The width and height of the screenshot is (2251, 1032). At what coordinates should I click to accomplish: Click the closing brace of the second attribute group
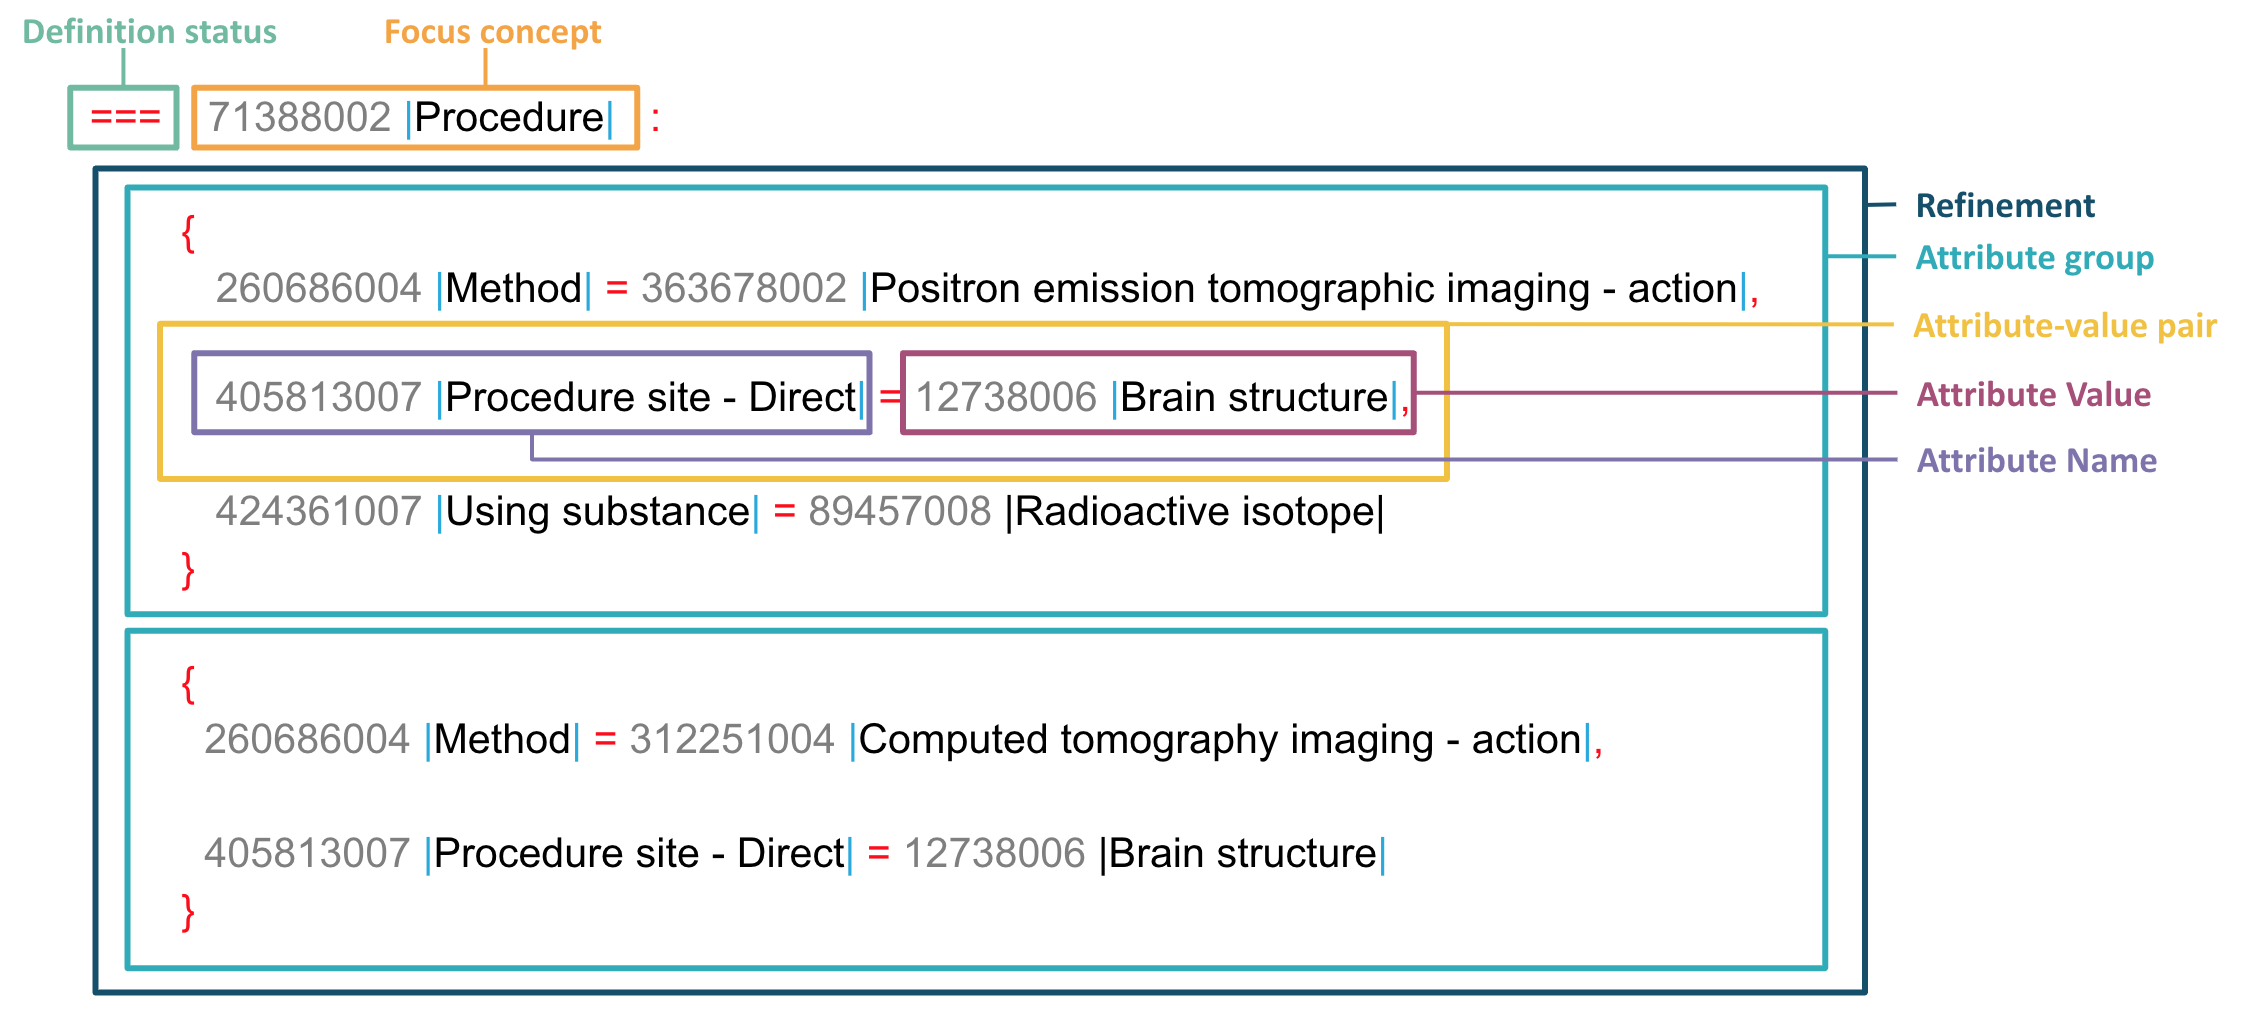coord(188,913)
